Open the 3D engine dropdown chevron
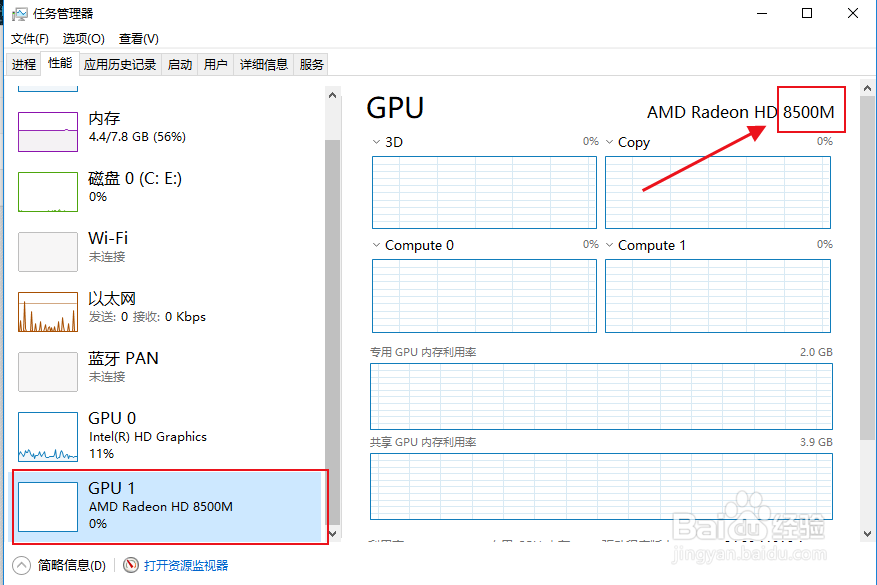 376,142
